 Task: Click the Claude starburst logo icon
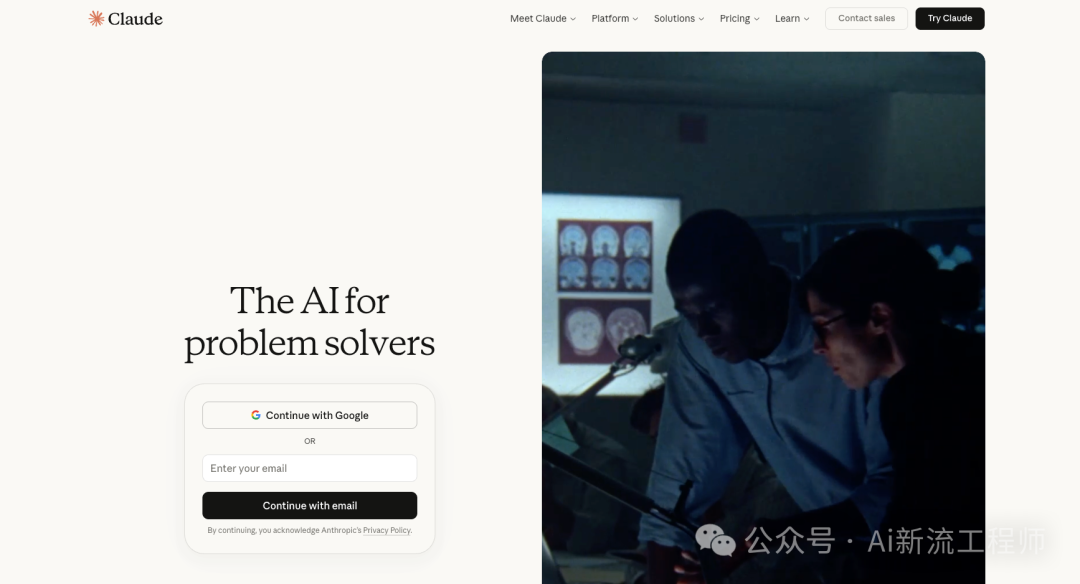(x=96, y=19)
